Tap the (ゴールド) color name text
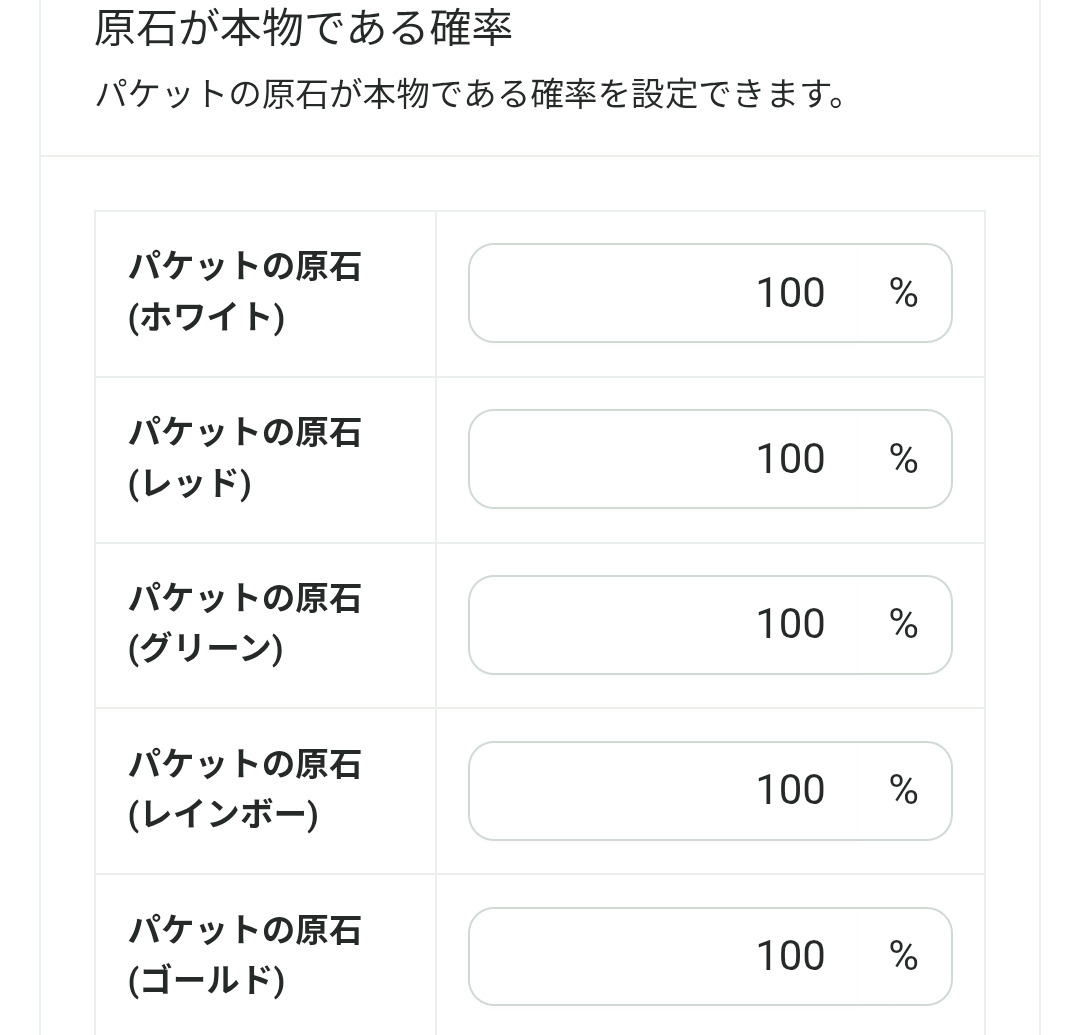Image resolution: width=1080 pixels, height=1035 pixels. (207, 980)
